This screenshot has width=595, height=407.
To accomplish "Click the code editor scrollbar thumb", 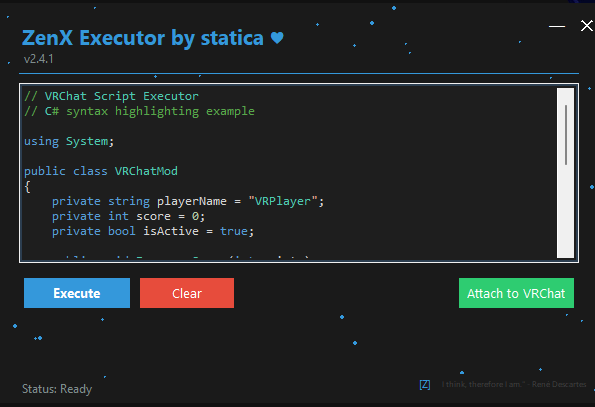I will pos(566,135).
